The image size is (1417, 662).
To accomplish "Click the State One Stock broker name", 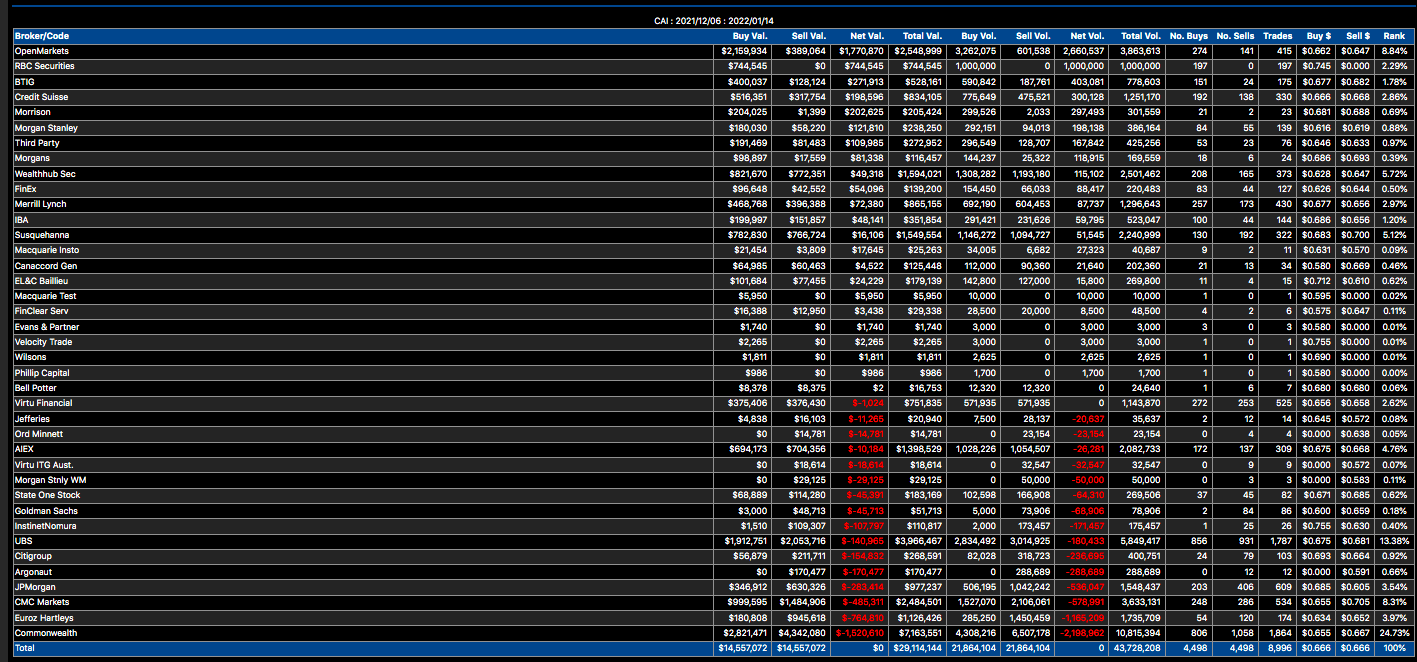I will (48, 495).
